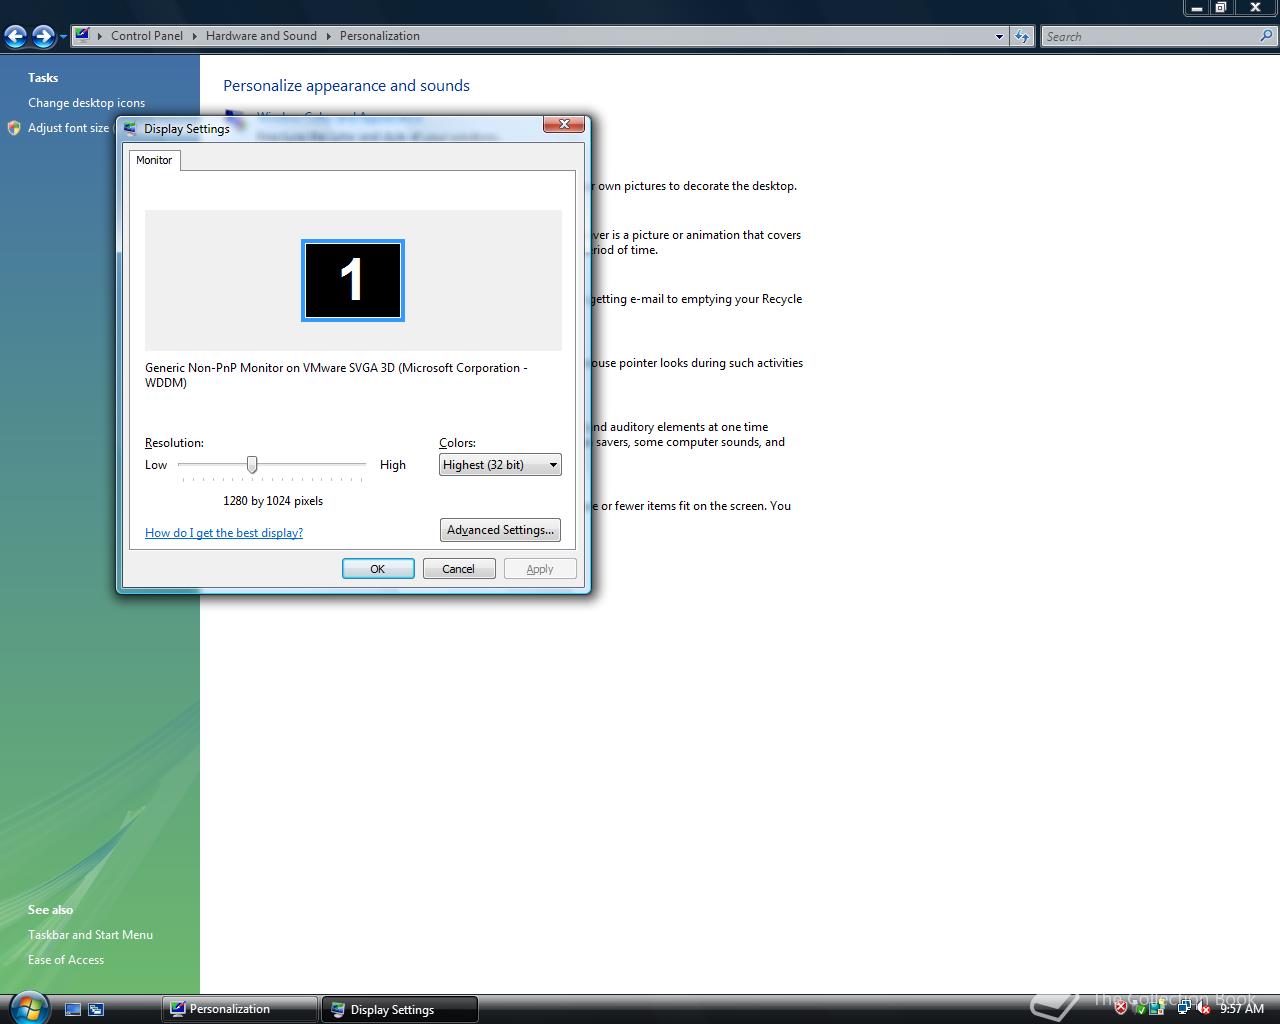Click the red security shield tray icon
This screenshot has width=1280, height=1024.
(1121, 1007)
